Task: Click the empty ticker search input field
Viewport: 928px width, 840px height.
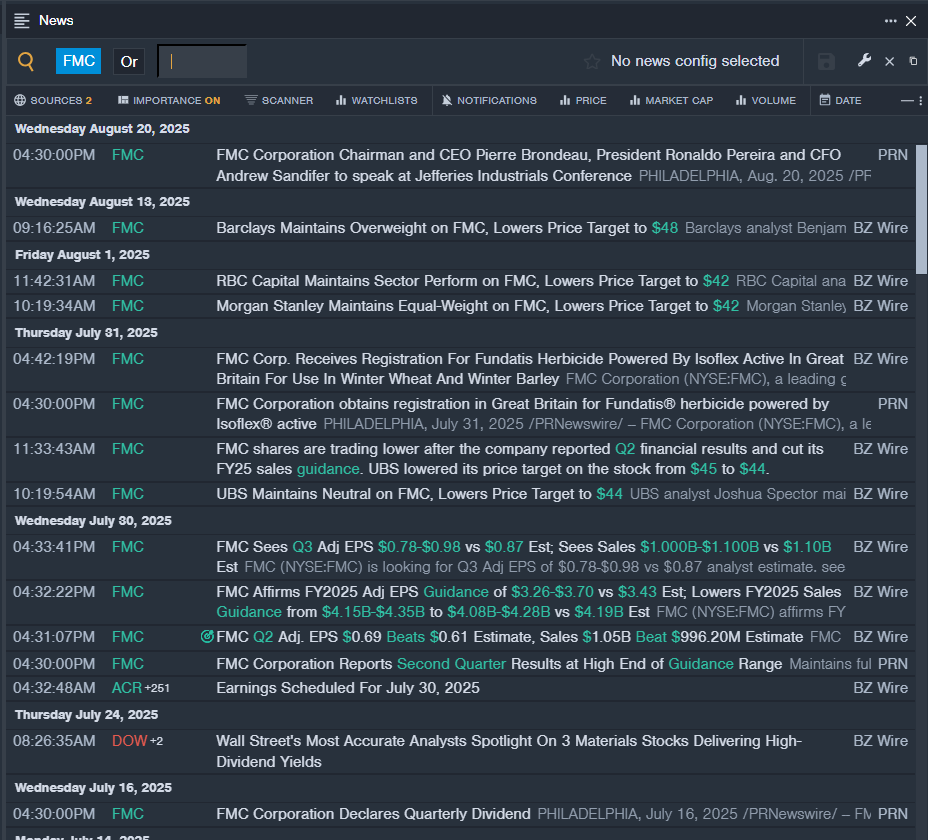Action: [202, 62]
